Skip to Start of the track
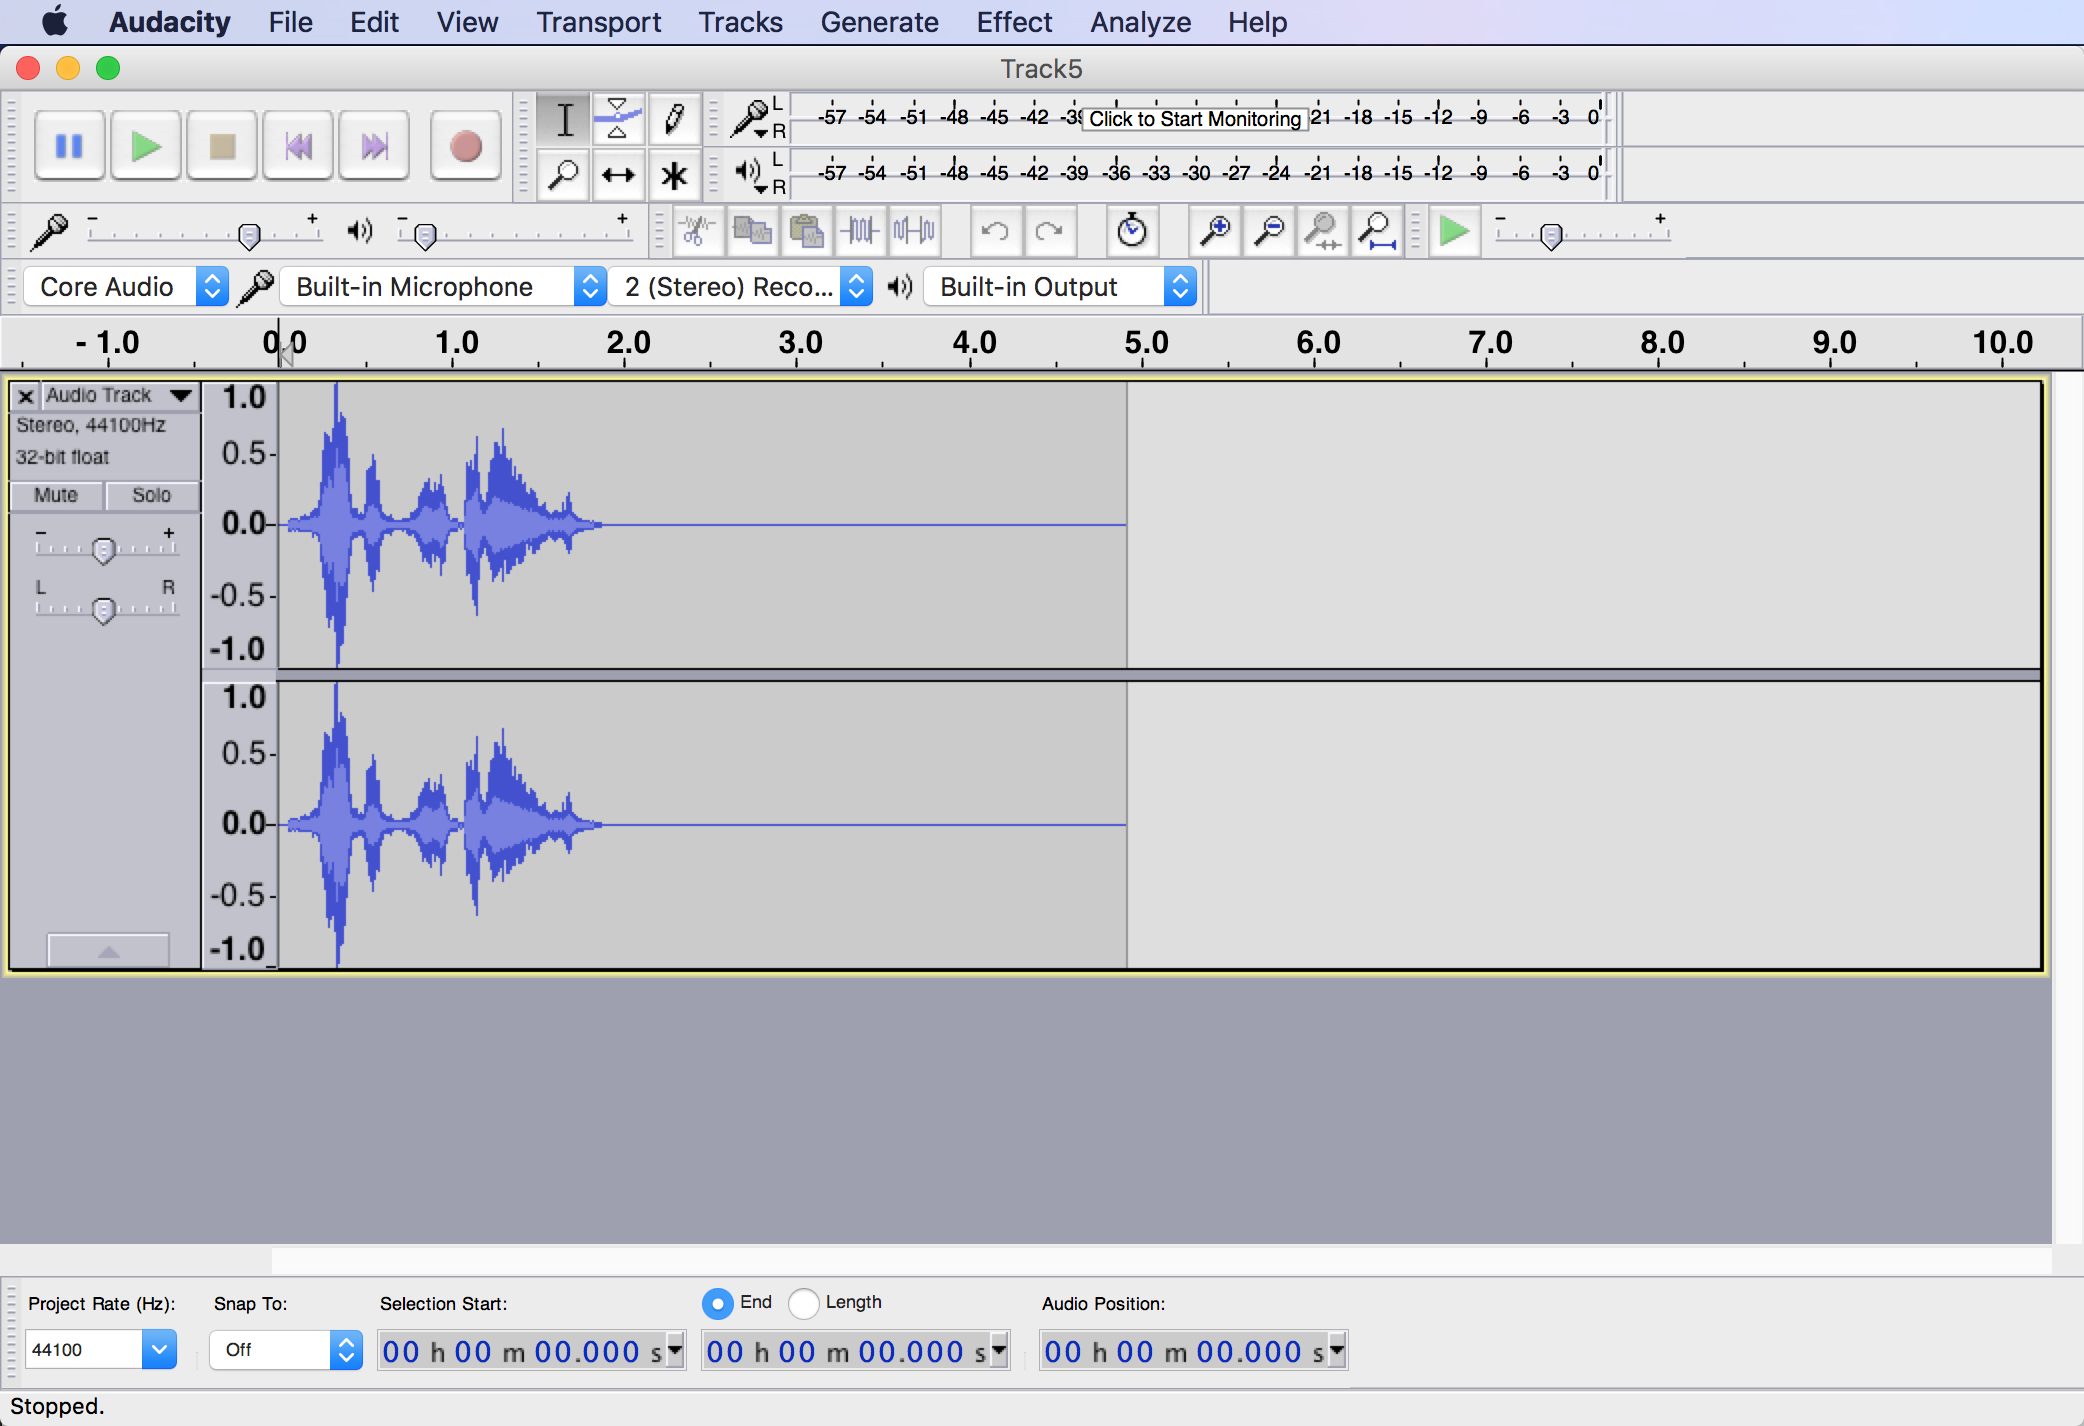2084x1426 pixels. pyautogui.click(x=298, y=147)
